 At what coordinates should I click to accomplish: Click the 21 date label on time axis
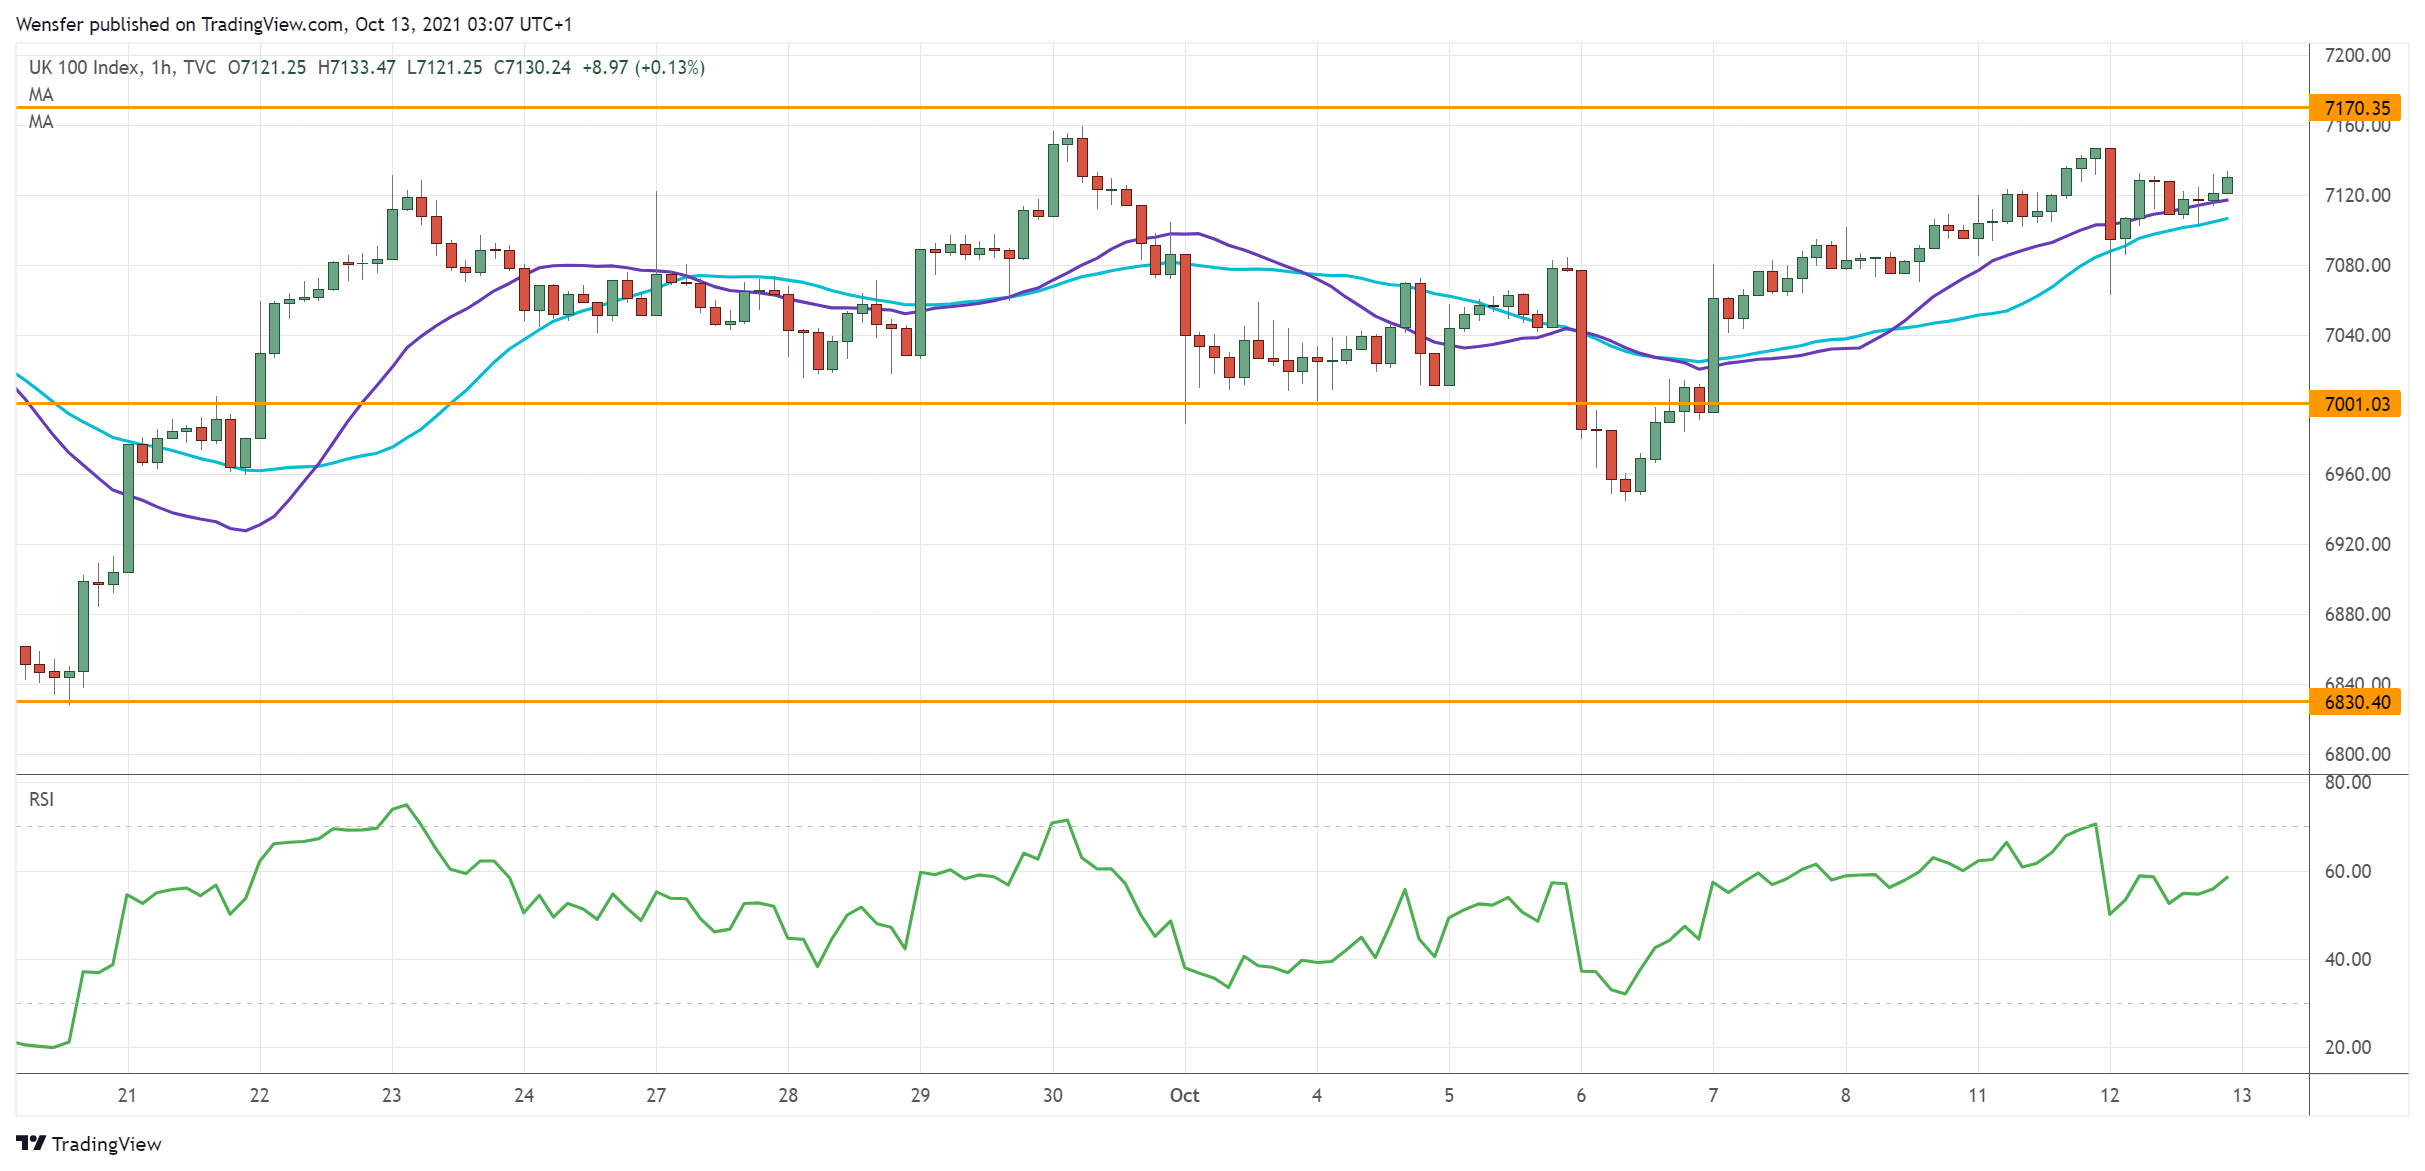click(x=127, y=1095)
